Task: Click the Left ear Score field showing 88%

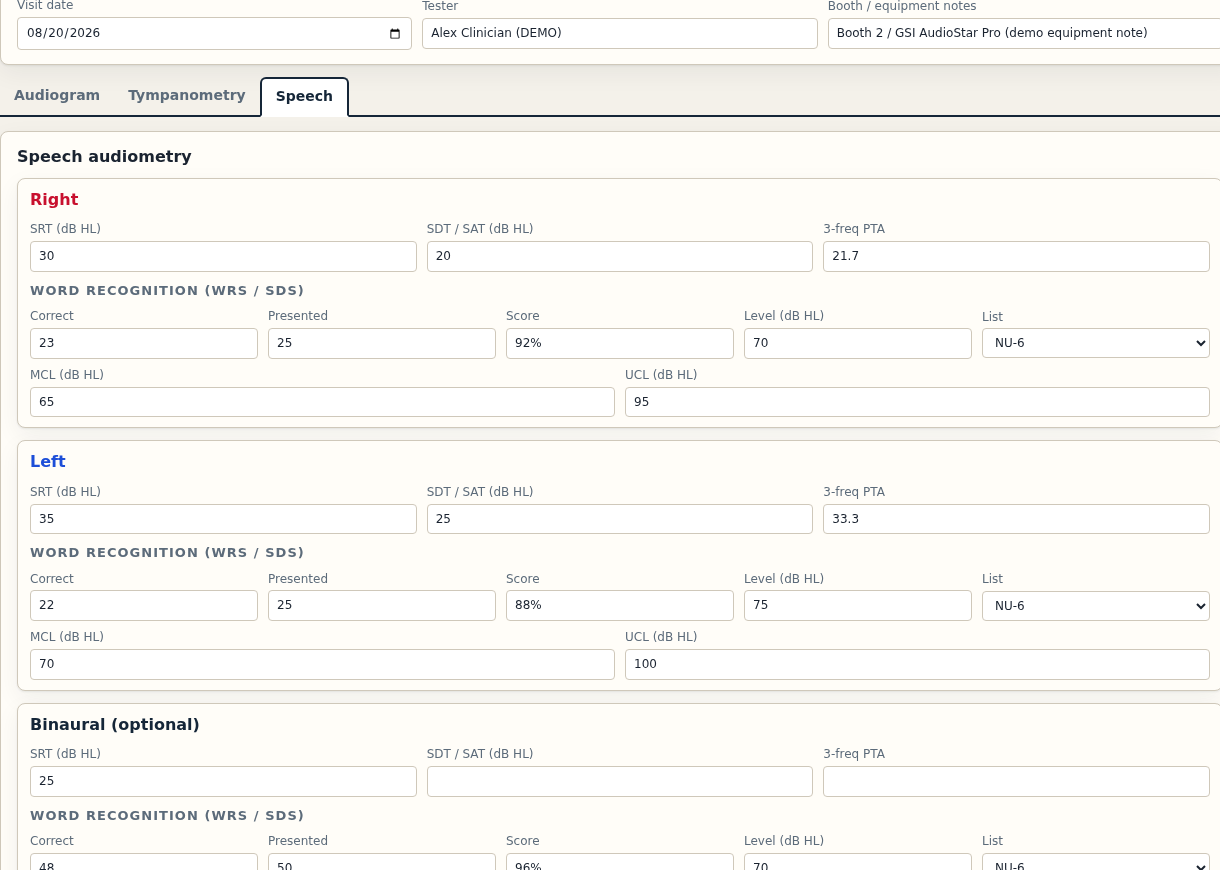Action: point(620,605)
